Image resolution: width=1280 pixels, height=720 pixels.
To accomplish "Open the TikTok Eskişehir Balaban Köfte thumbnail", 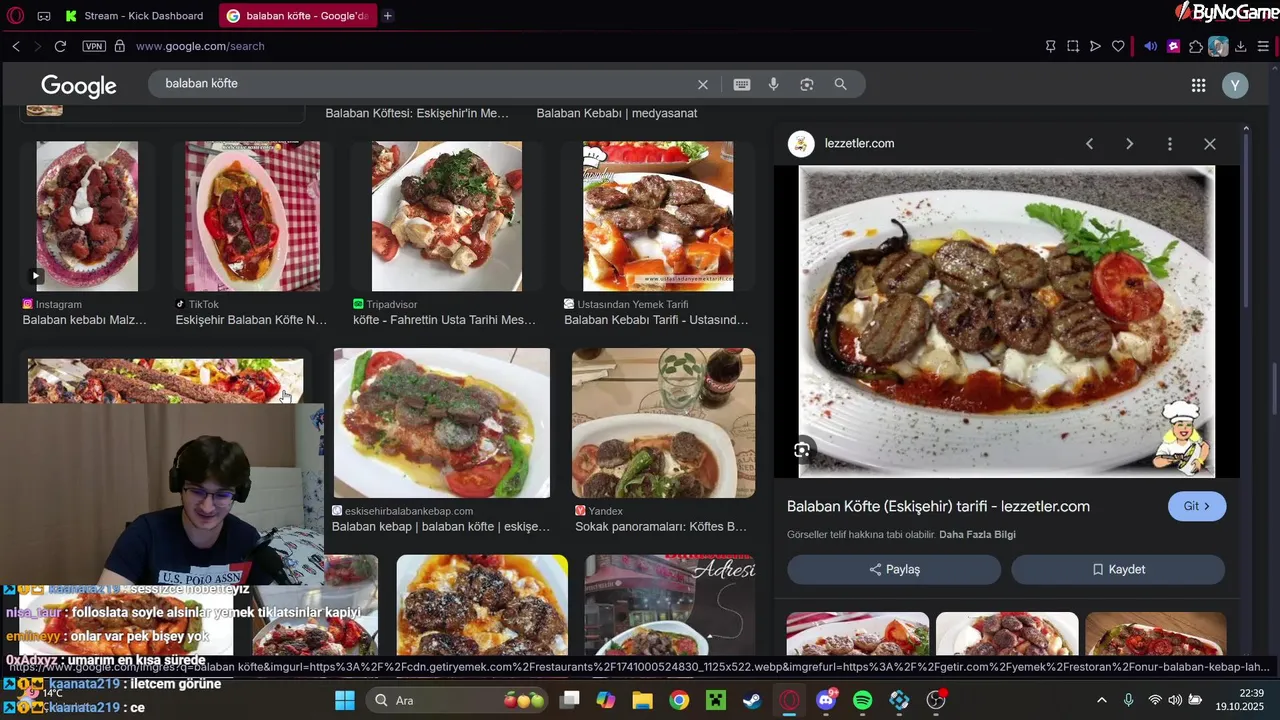I will (252, 216).
